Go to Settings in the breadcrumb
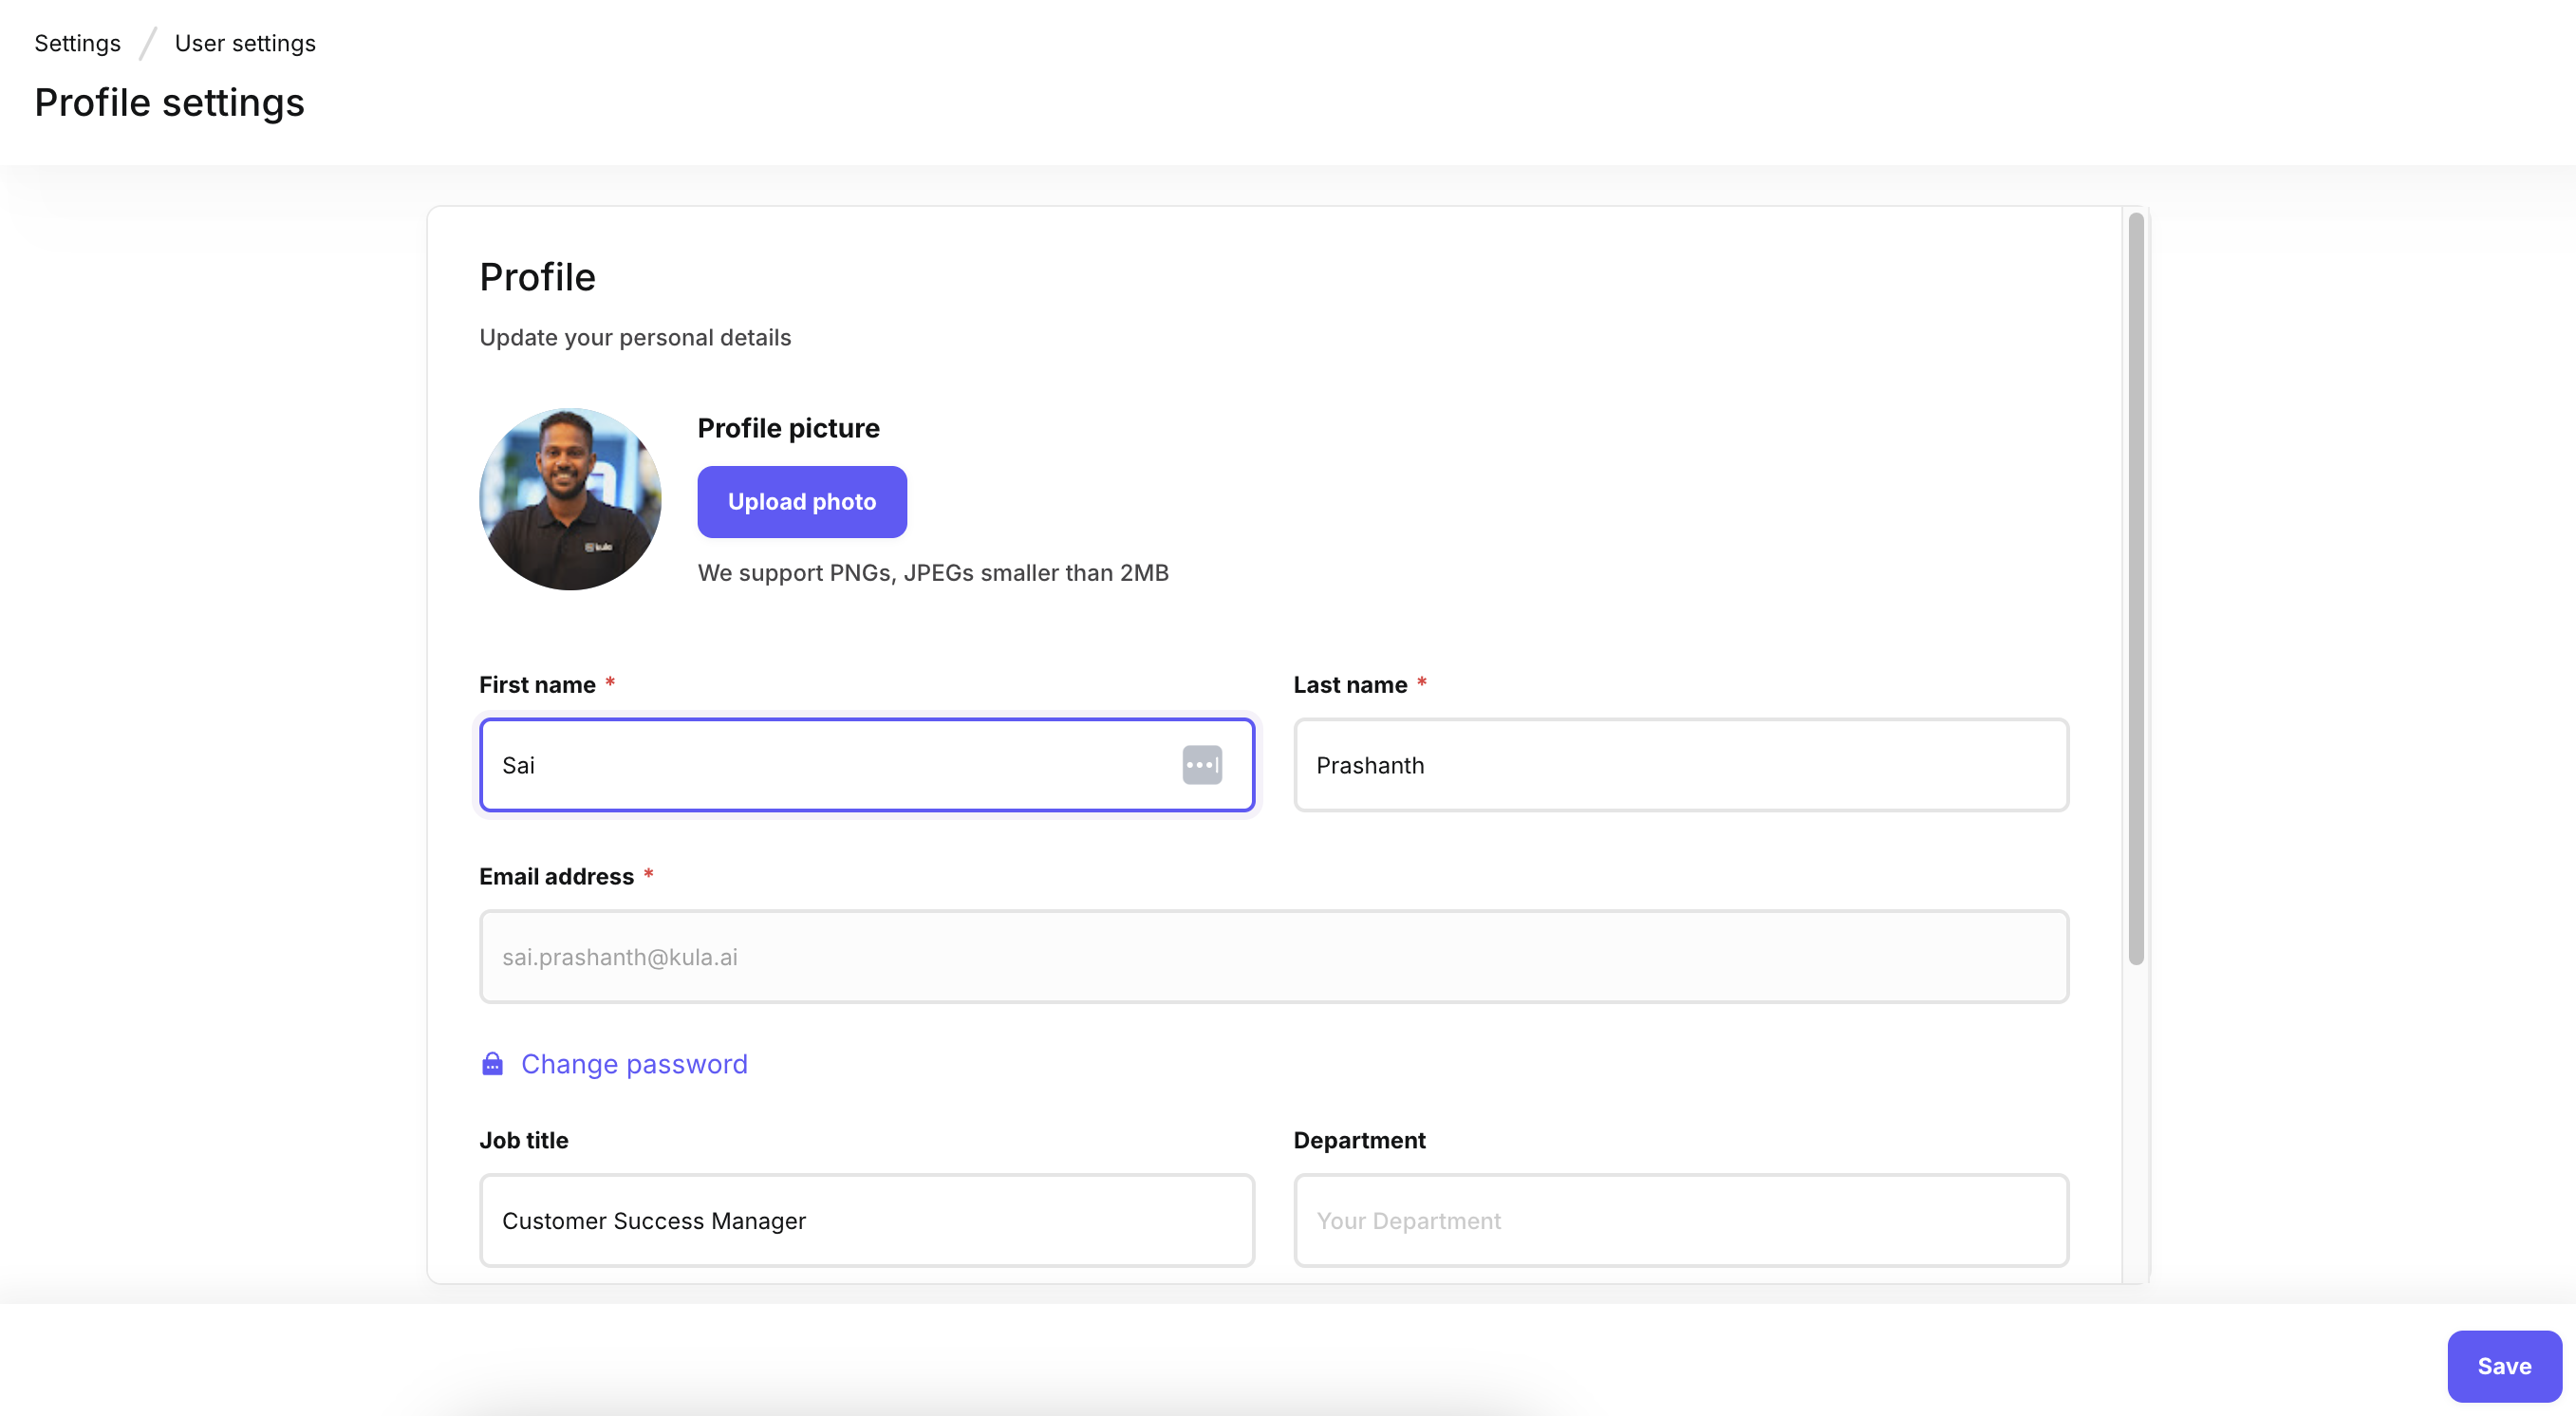 [77, 43]
